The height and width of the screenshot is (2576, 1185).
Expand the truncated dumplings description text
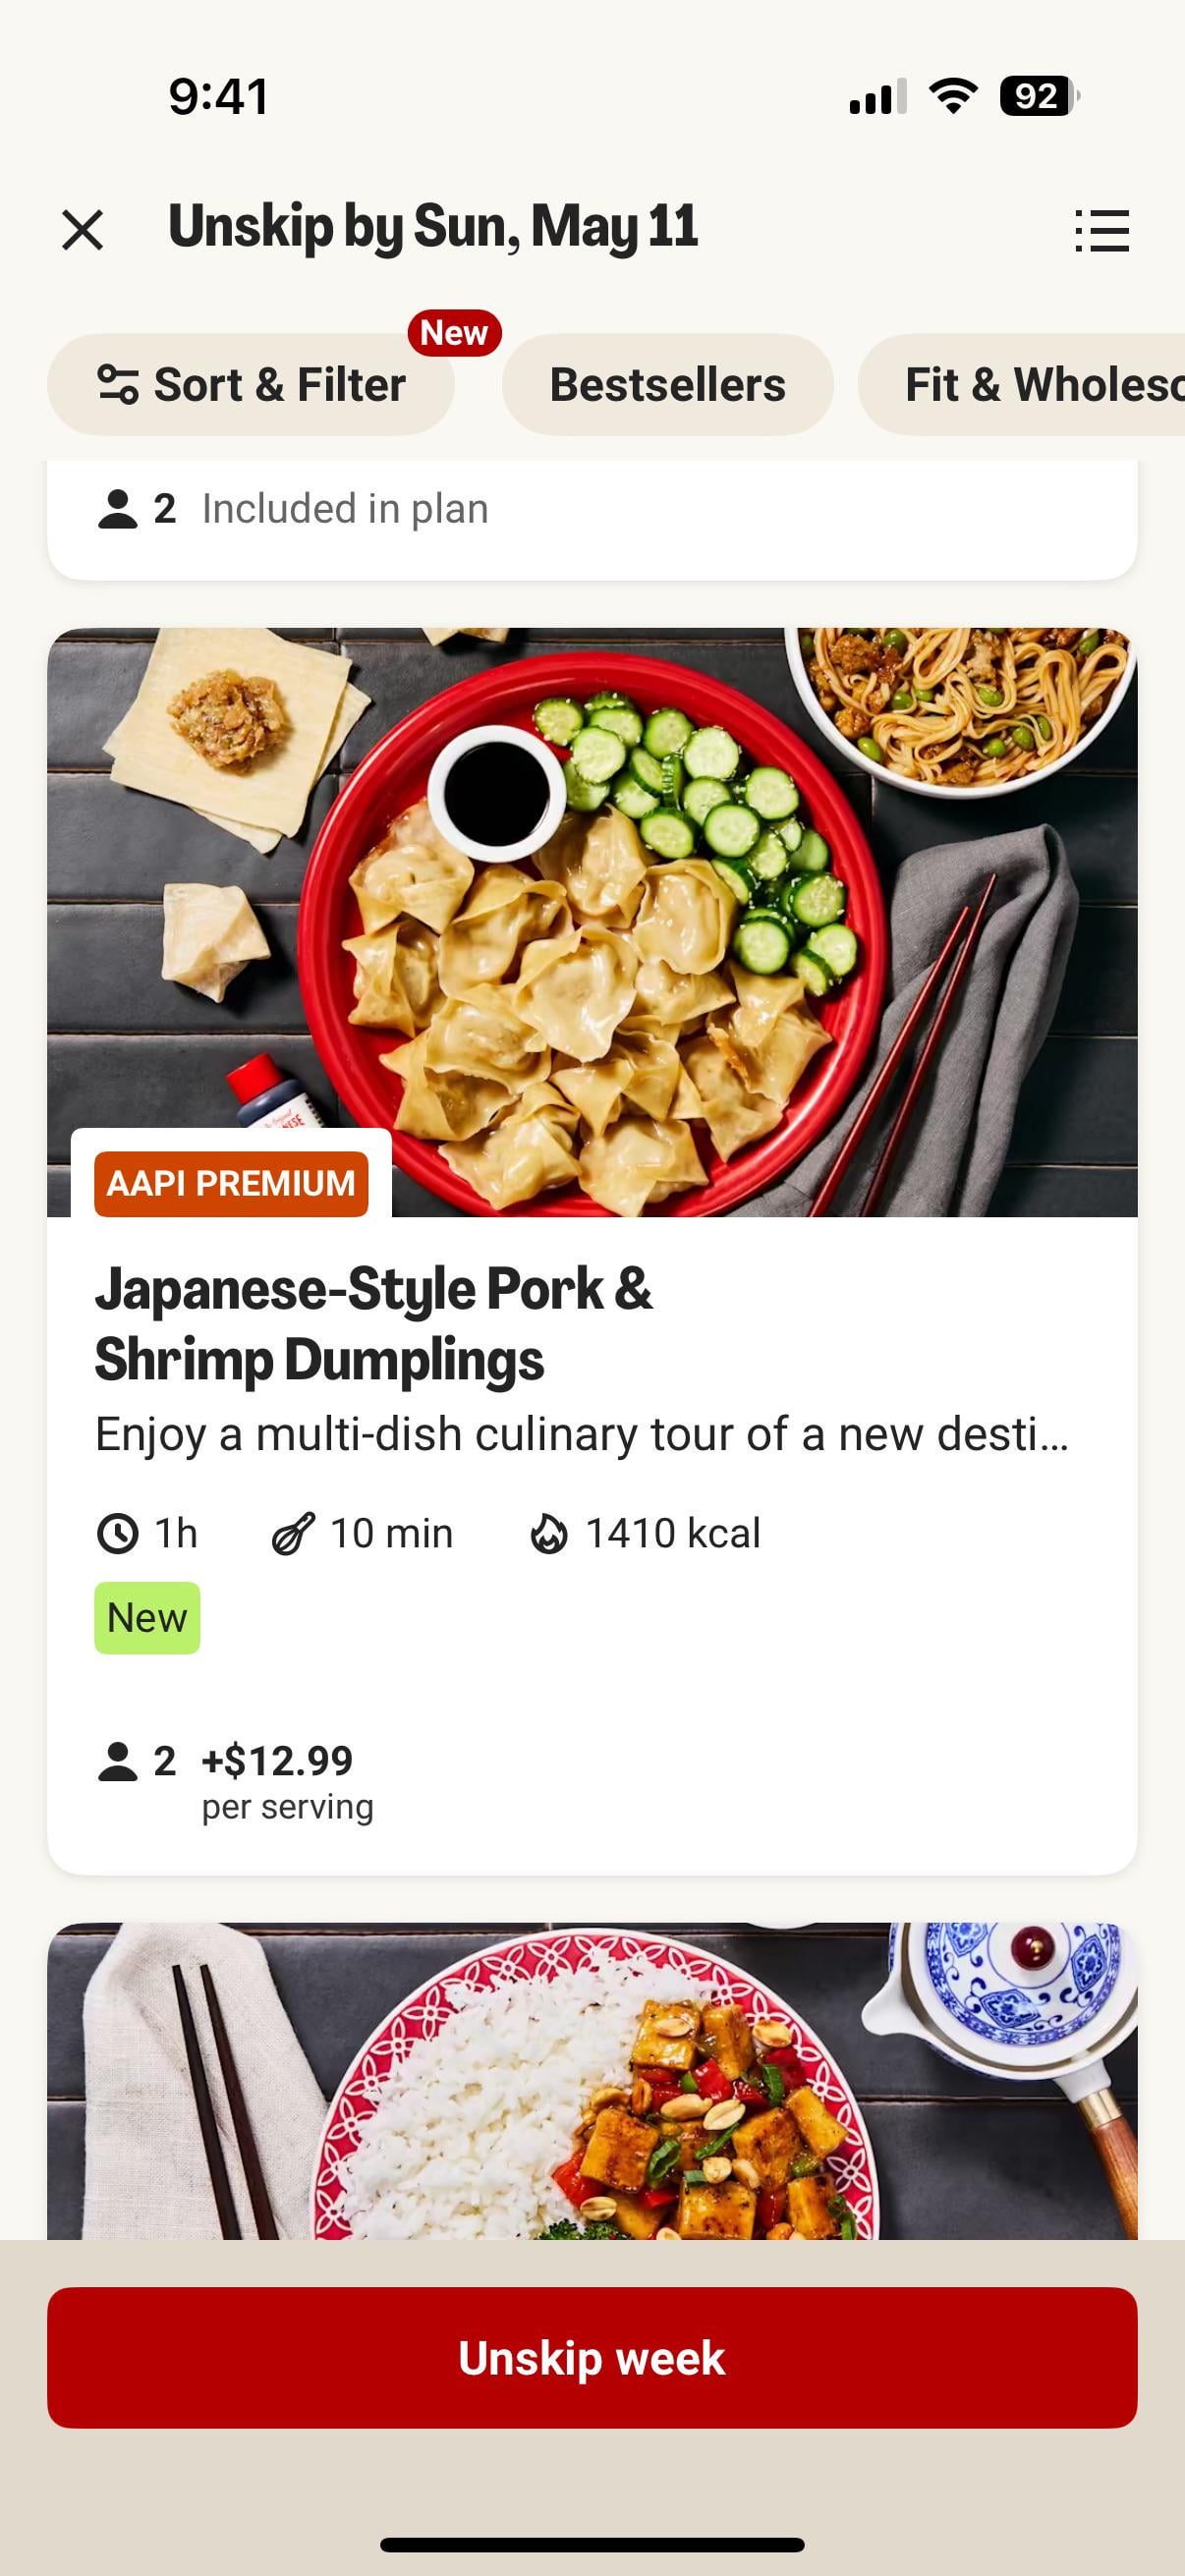(582, 1434)
